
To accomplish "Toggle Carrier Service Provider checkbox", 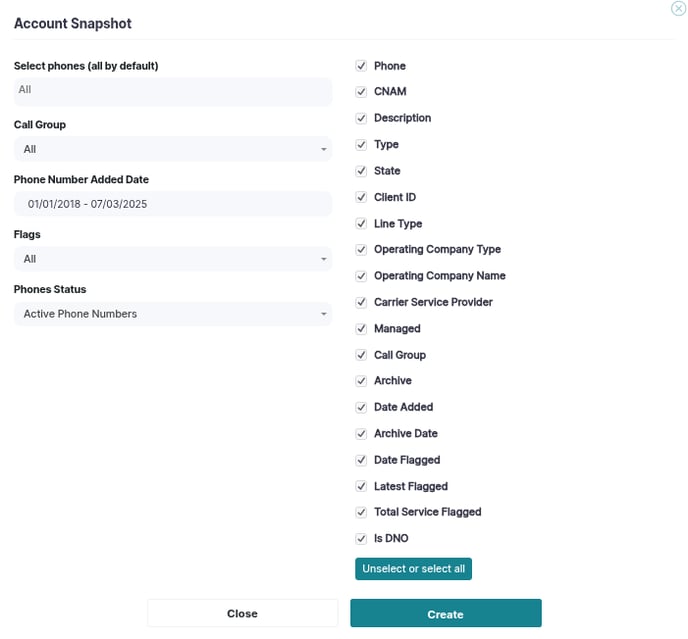I will point(361,302).
